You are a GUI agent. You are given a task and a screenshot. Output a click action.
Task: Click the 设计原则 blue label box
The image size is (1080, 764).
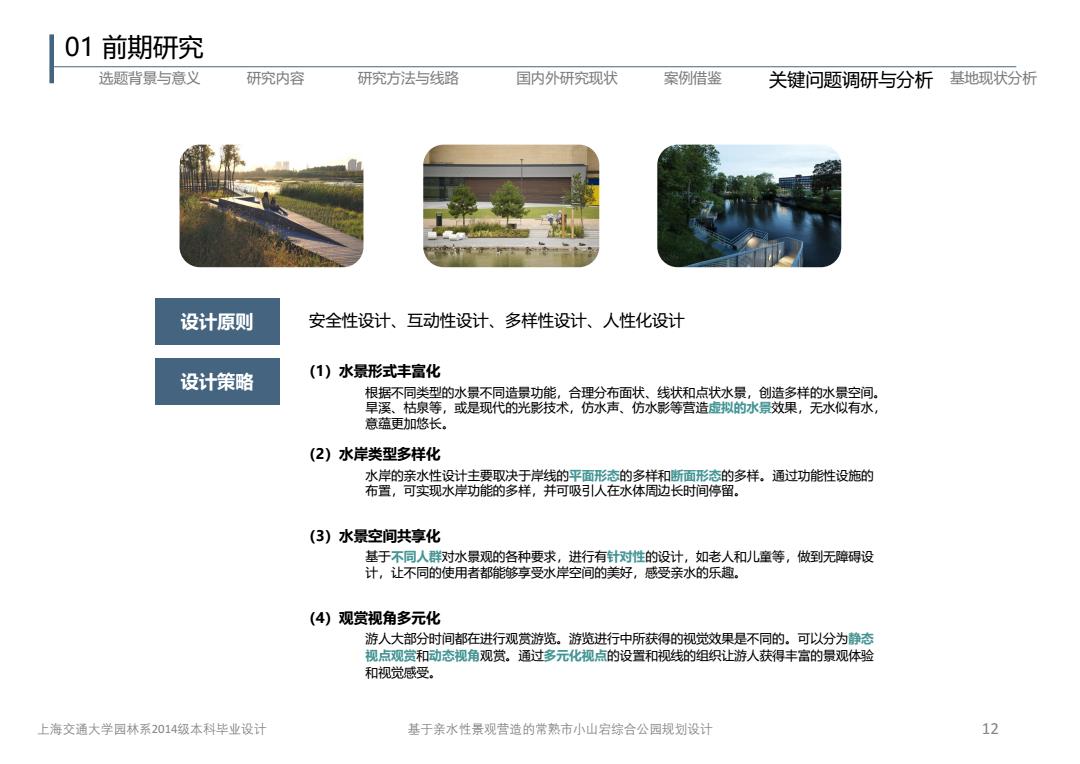(x=217, y=321)
